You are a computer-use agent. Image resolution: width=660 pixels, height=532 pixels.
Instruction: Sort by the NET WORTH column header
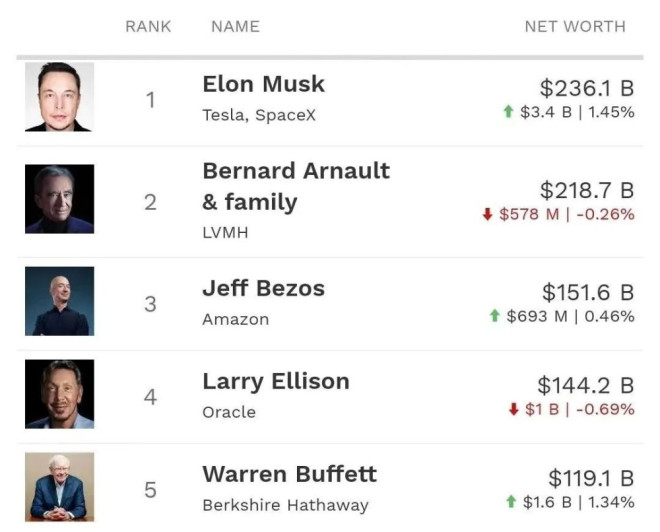point(575,27)
